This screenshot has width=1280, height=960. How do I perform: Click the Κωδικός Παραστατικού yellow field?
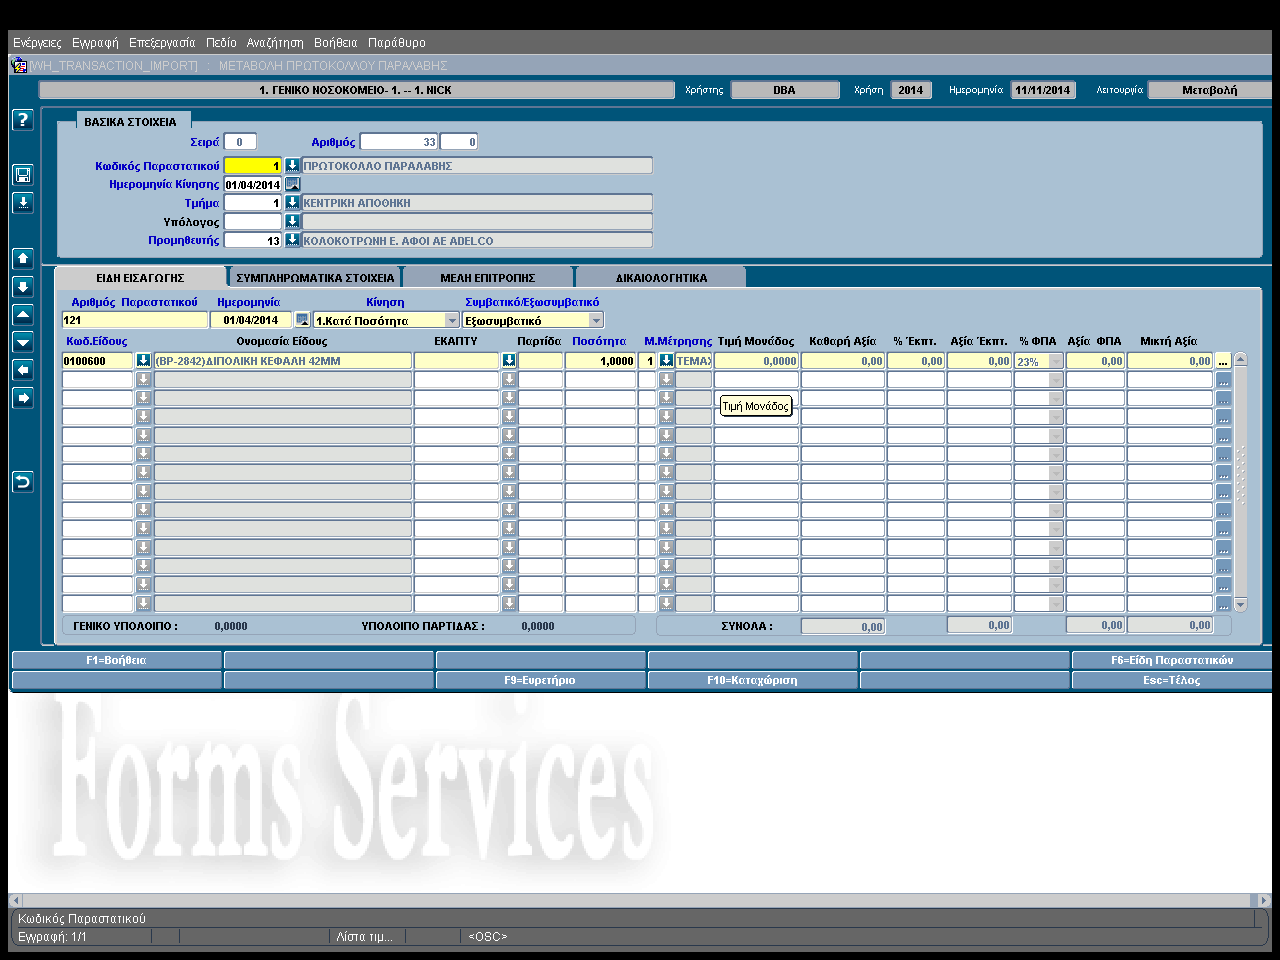[253, 166]
